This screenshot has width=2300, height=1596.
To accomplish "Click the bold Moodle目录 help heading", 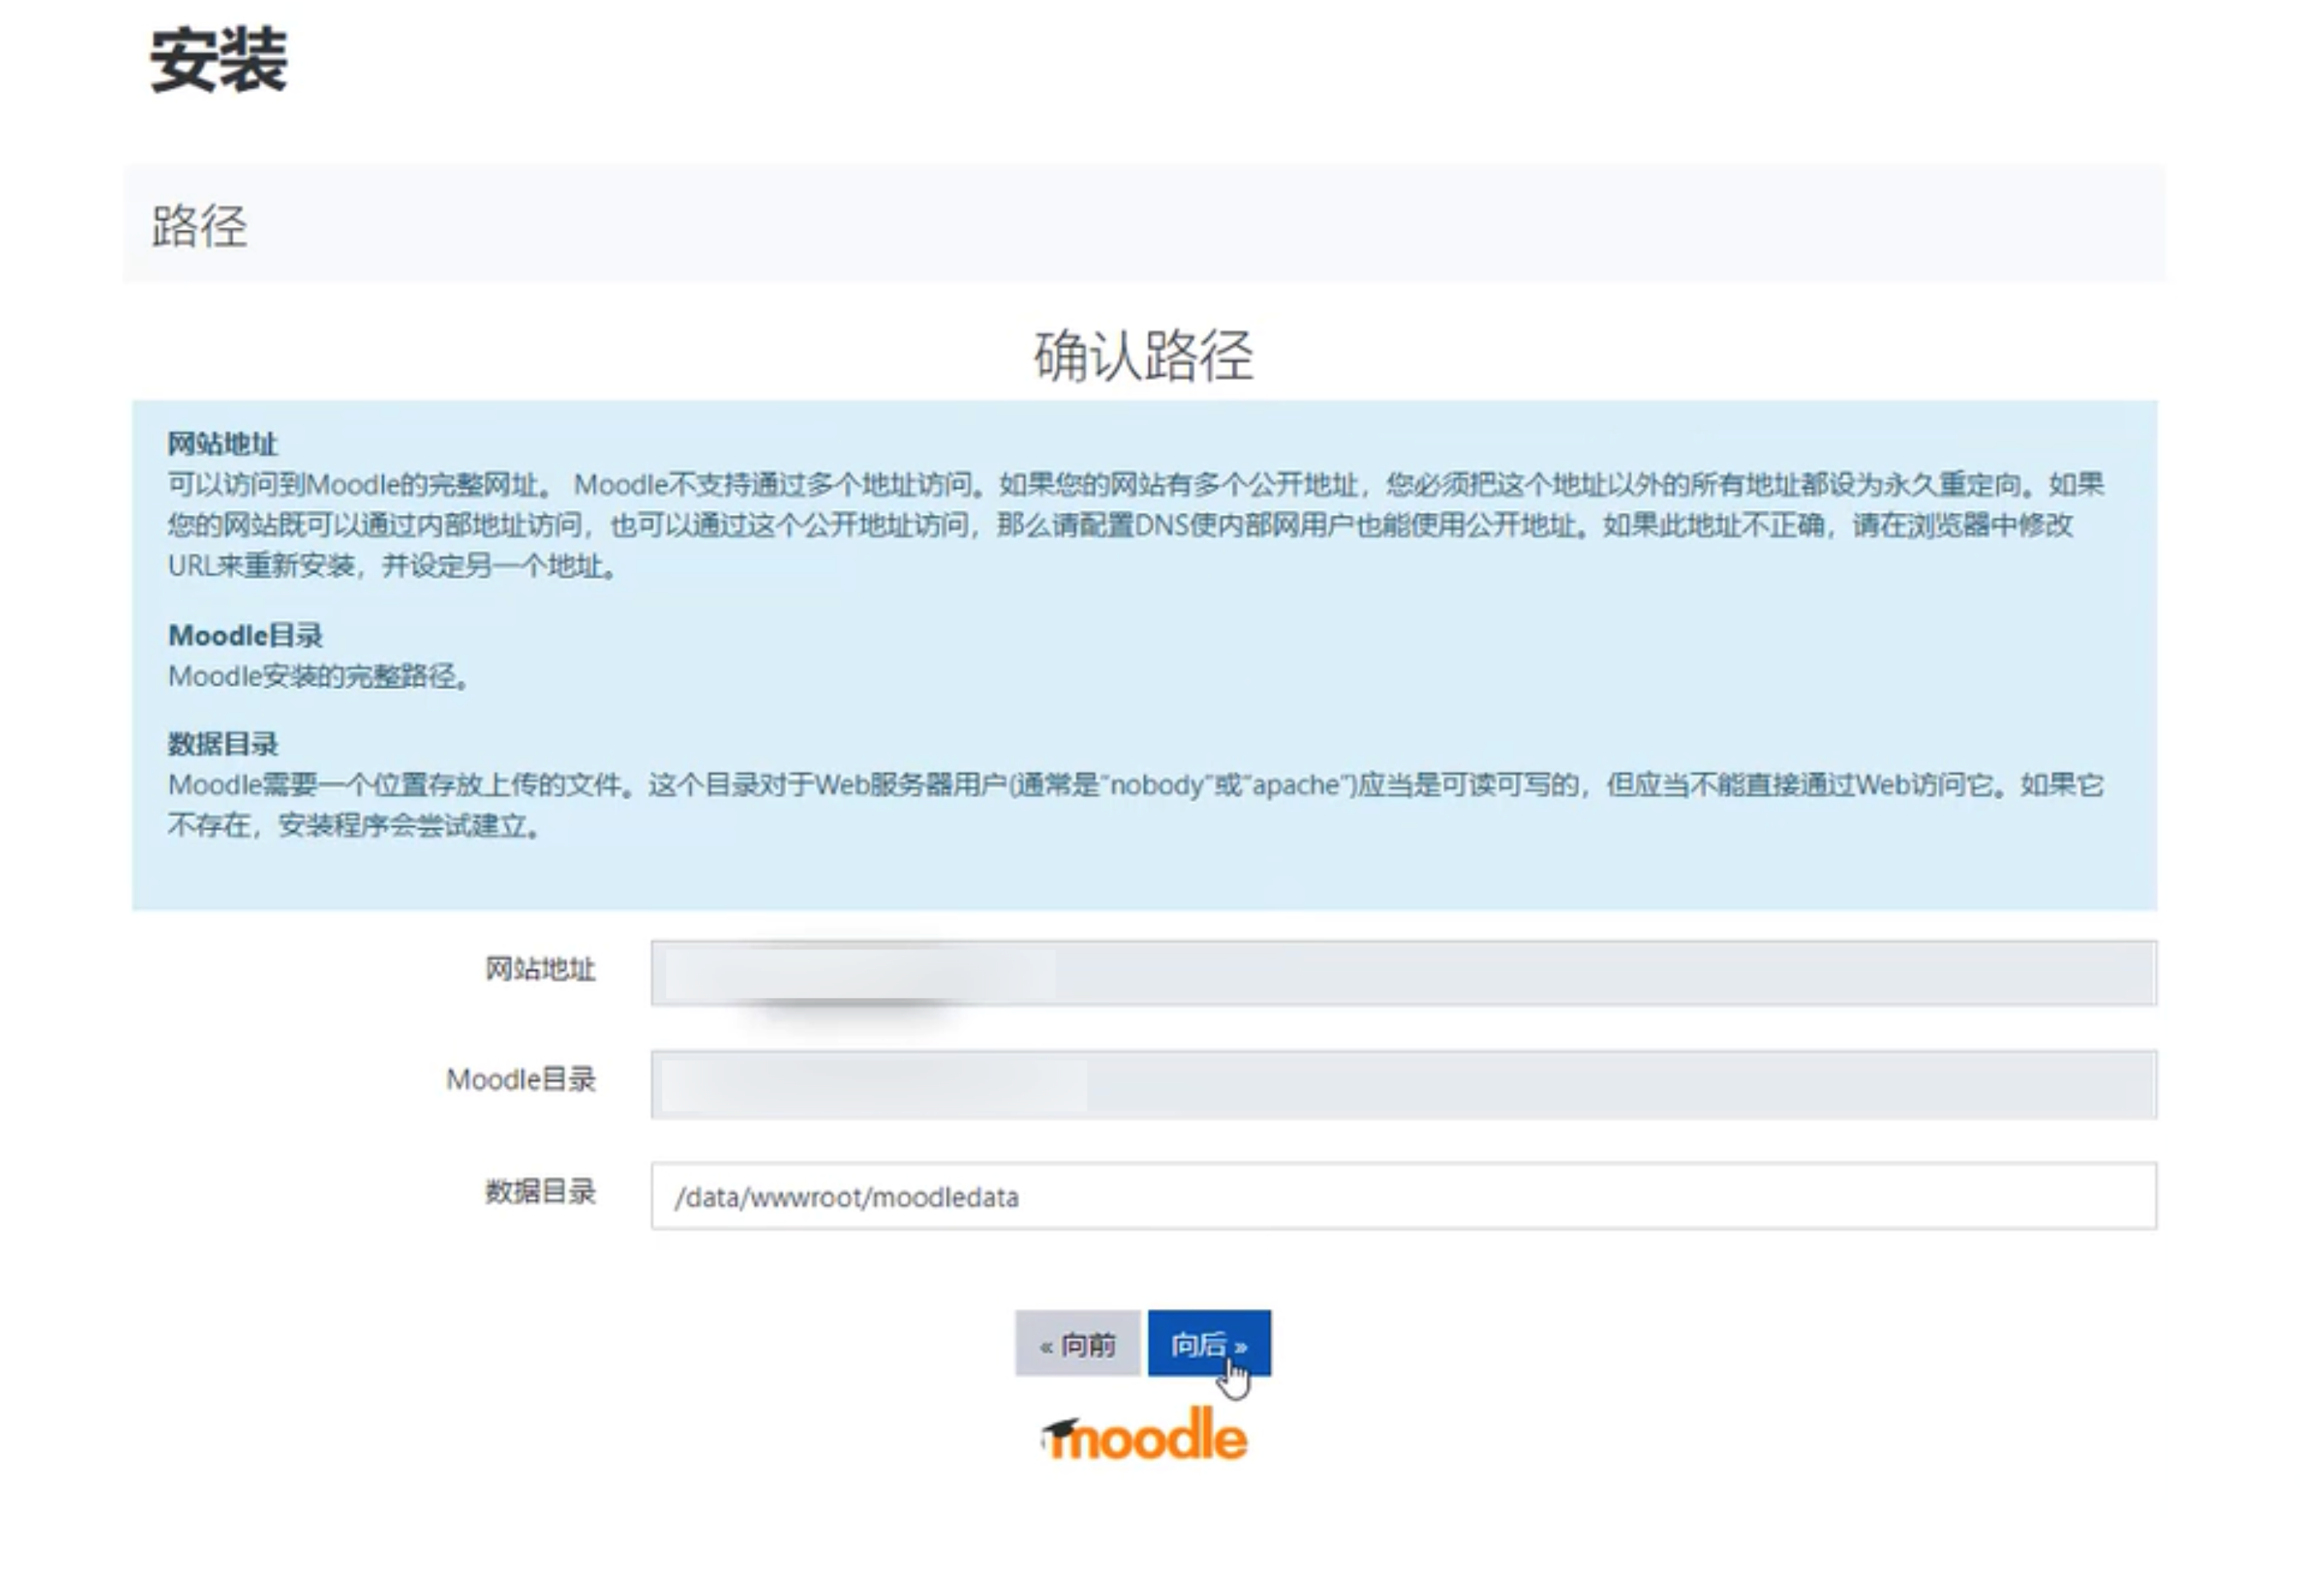I will pos(245,635).
